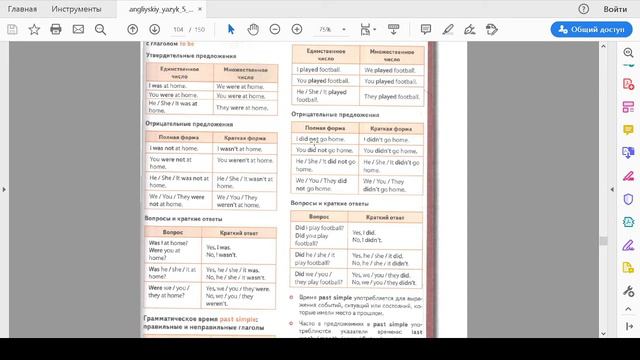Collapse the right tools pane arrow
The width and height of the screenshot is (640, 360).
612,189
